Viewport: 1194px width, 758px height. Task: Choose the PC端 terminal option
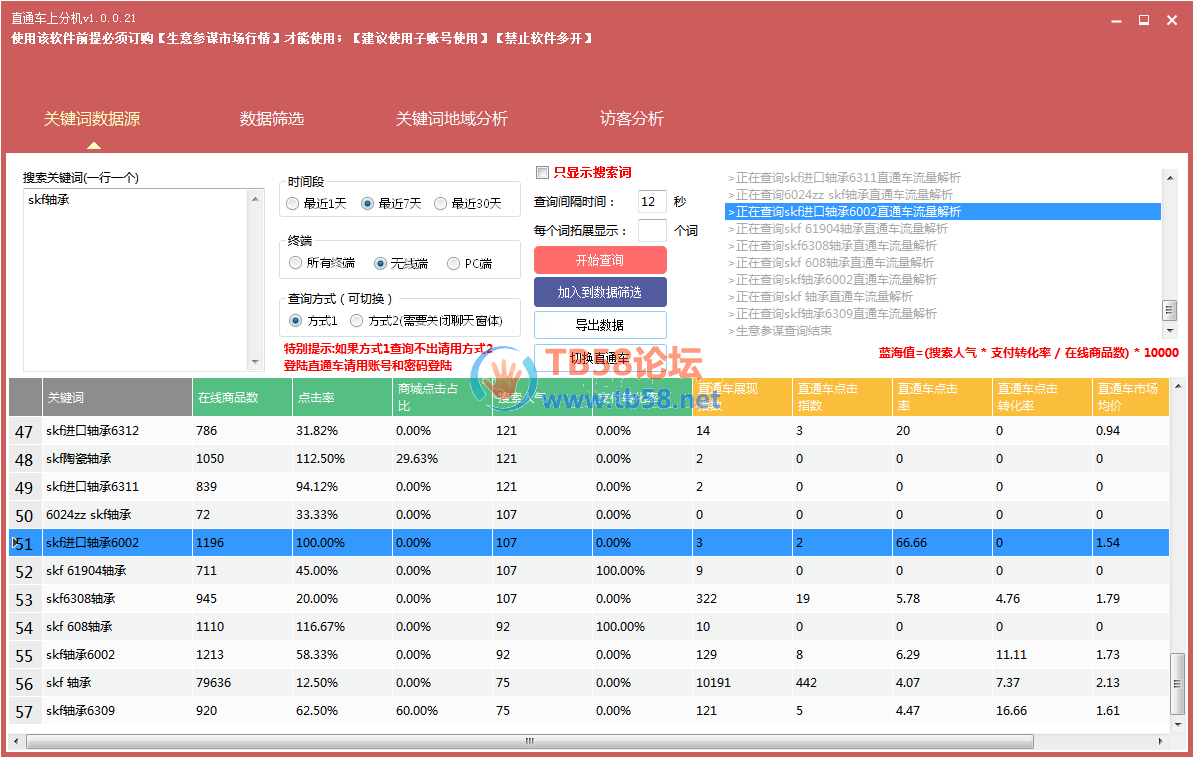pyautogui.click(x=469, y=263)
